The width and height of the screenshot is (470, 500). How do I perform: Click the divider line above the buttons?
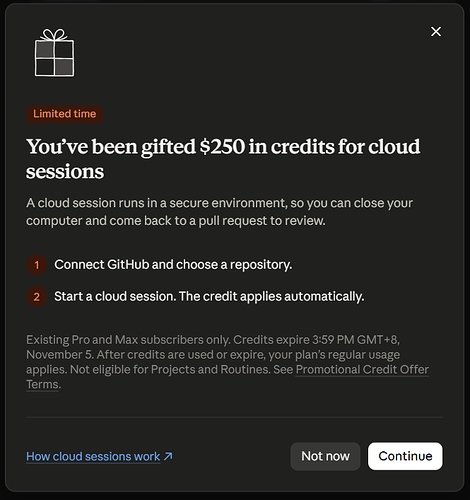pyautogui.click(x=235, y=417)
